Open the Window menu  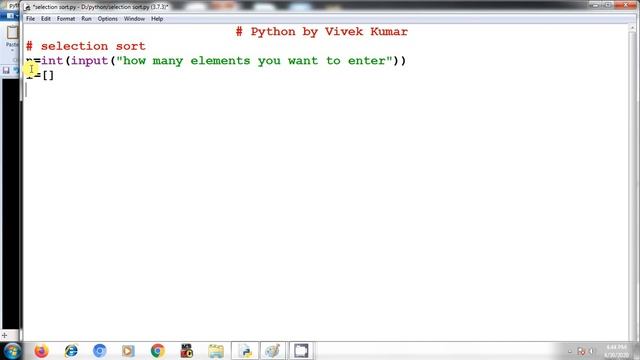pos(134,19)
